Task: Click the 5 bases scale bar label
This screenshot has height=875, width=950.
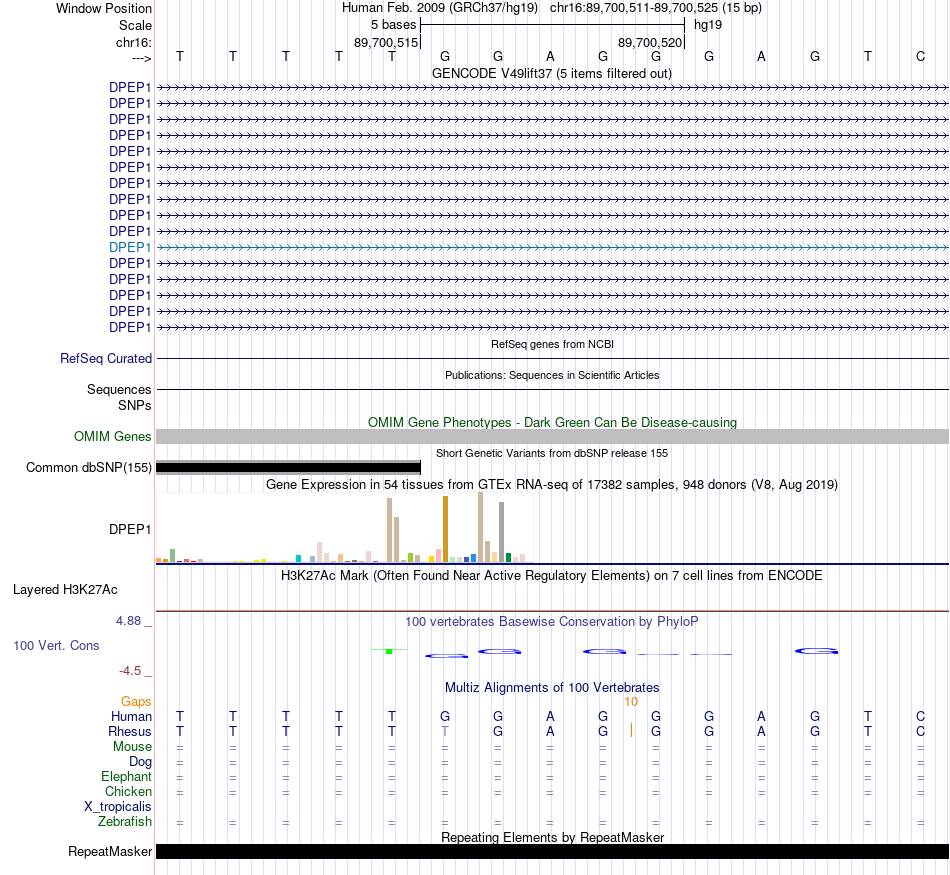Action: [394, 25]
